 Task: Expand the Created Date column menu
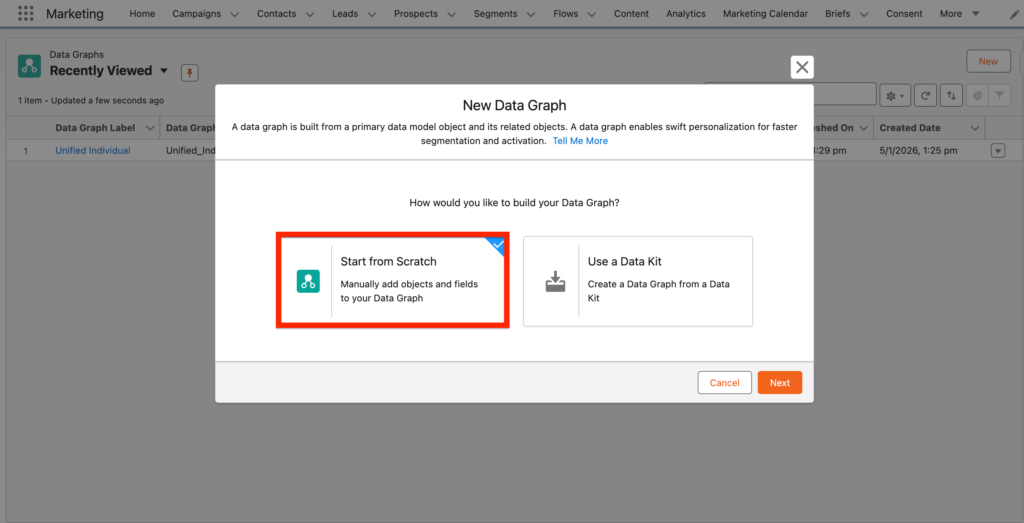pos(975,128)
